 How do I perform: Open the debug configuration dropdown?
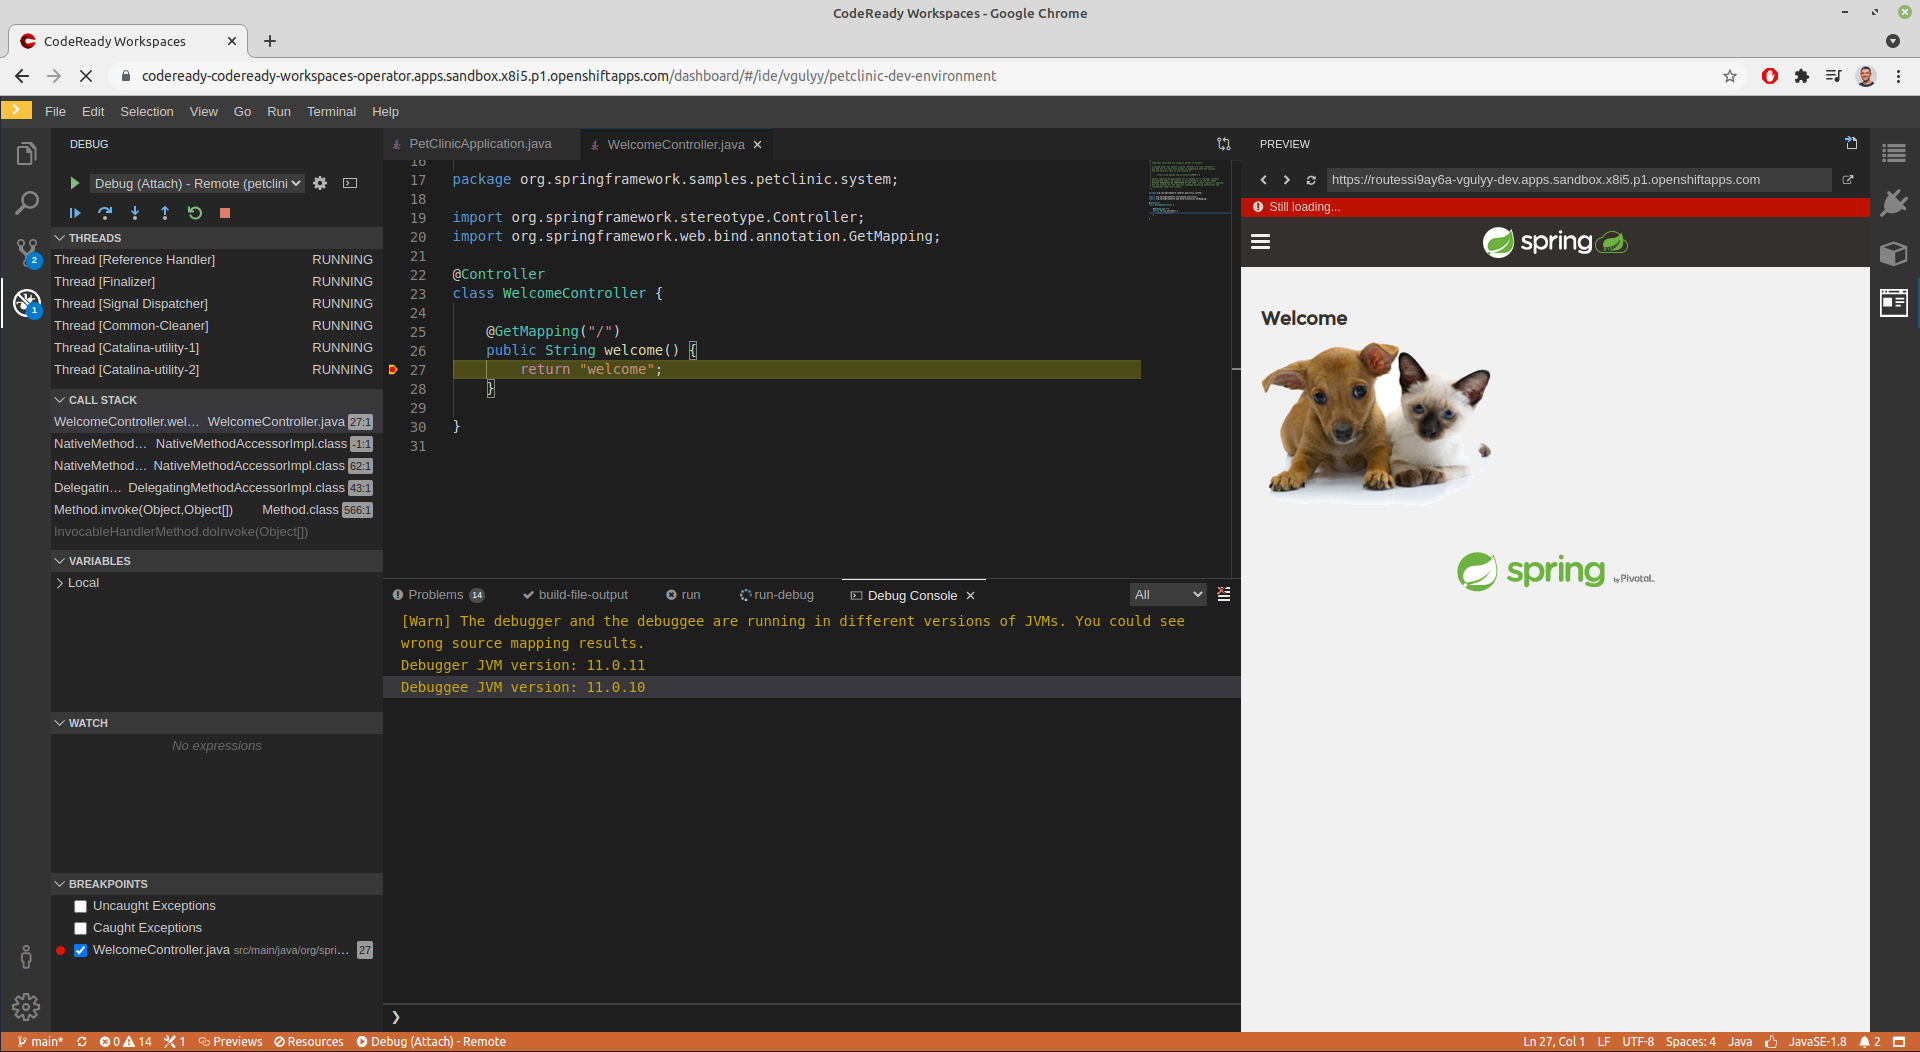click(196, 183)
